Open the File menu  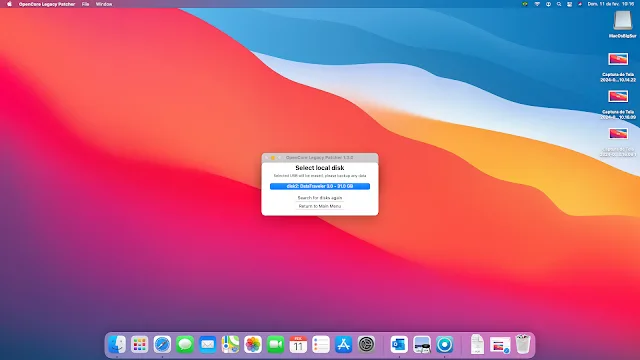point(85,4)
